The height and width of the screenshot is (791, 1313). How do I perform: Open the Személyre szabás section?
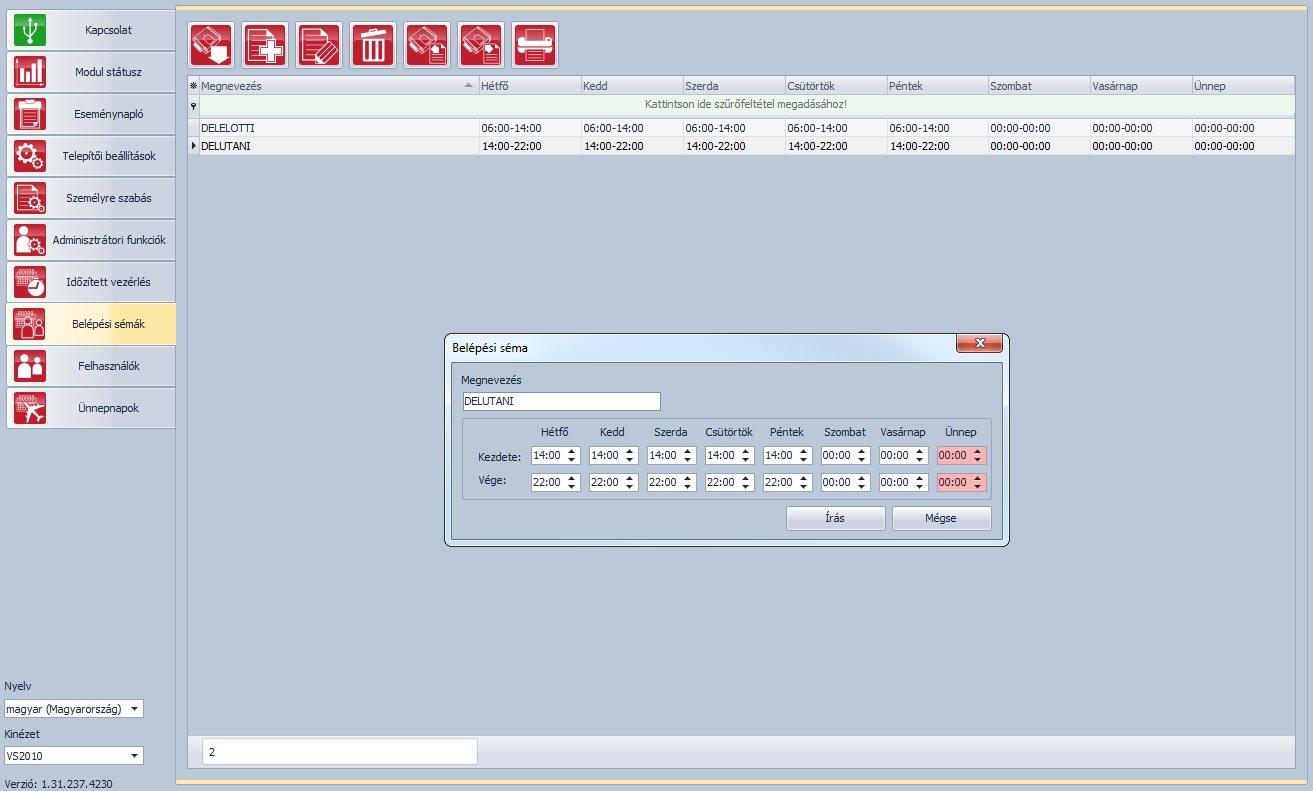point(91,198)
